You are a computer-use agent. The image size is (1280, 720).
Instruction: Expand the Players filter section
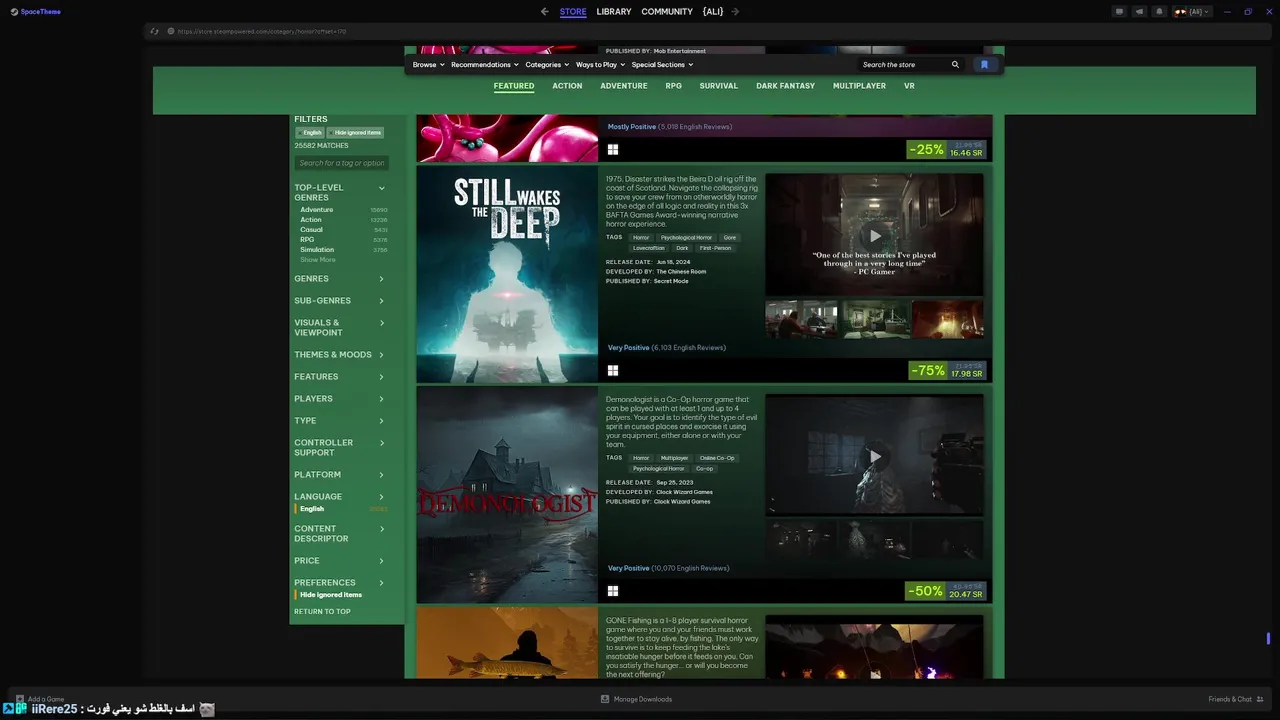340,399
